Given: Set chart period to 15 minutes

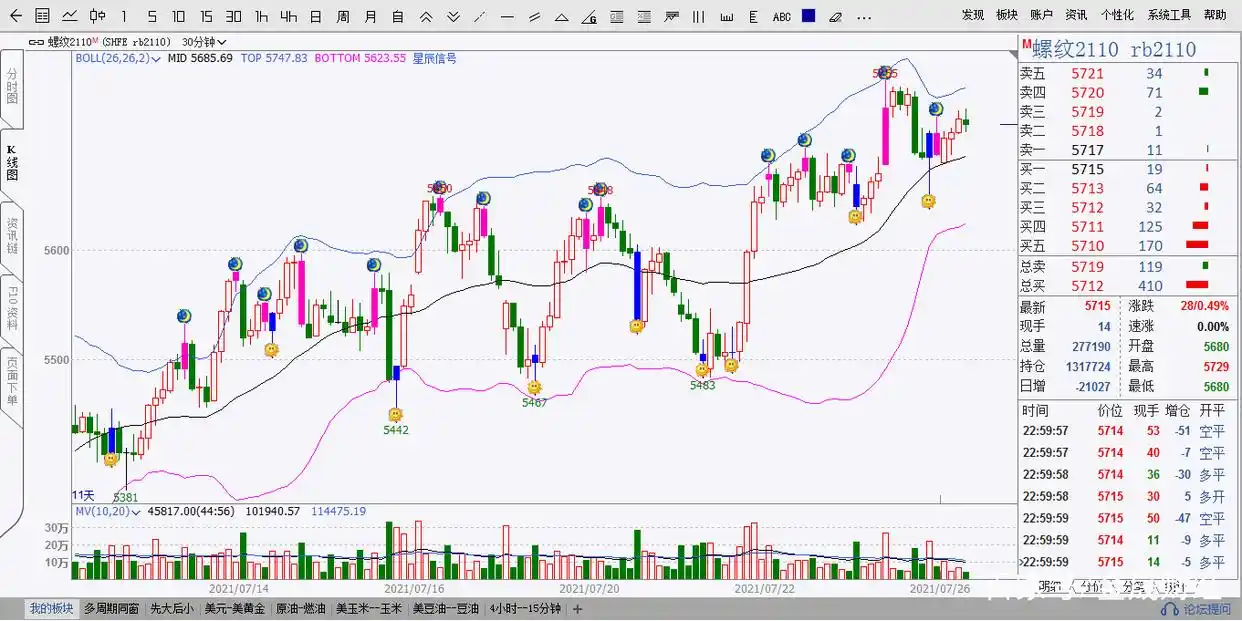Looking at the screenshot, I should point(206,16).
